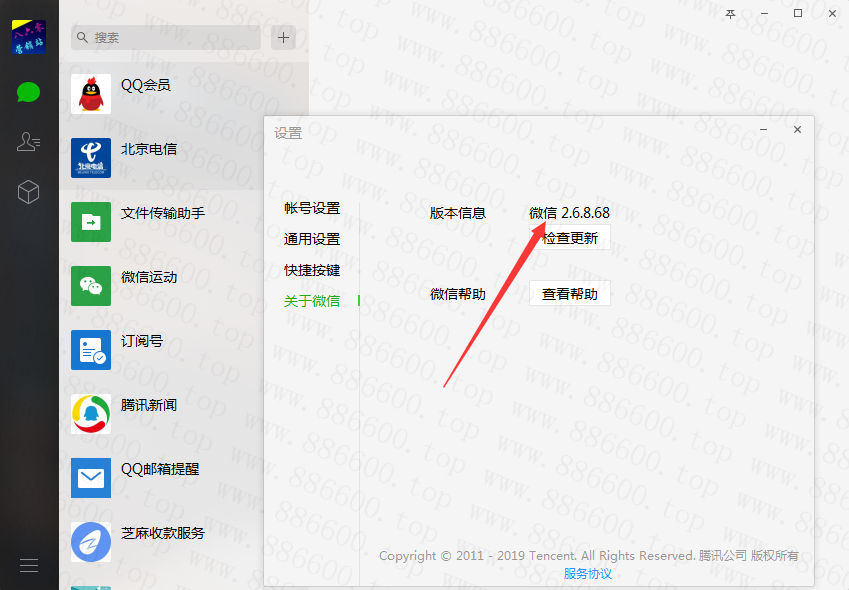
Task: Select 通用设置 tab
Action: 312,239
